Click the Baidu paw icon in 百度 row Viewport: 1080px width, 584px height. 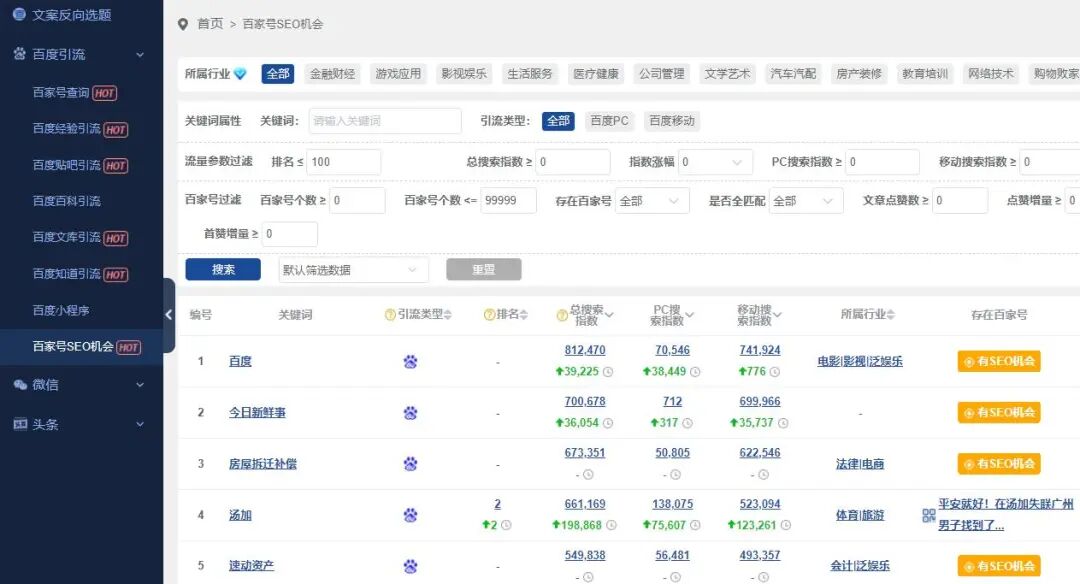pyautogui.click(x=411, y=362)
